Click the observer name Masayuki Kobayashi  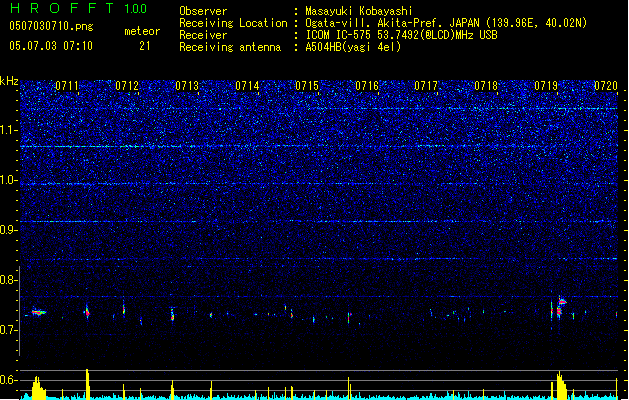pos(359,11)
